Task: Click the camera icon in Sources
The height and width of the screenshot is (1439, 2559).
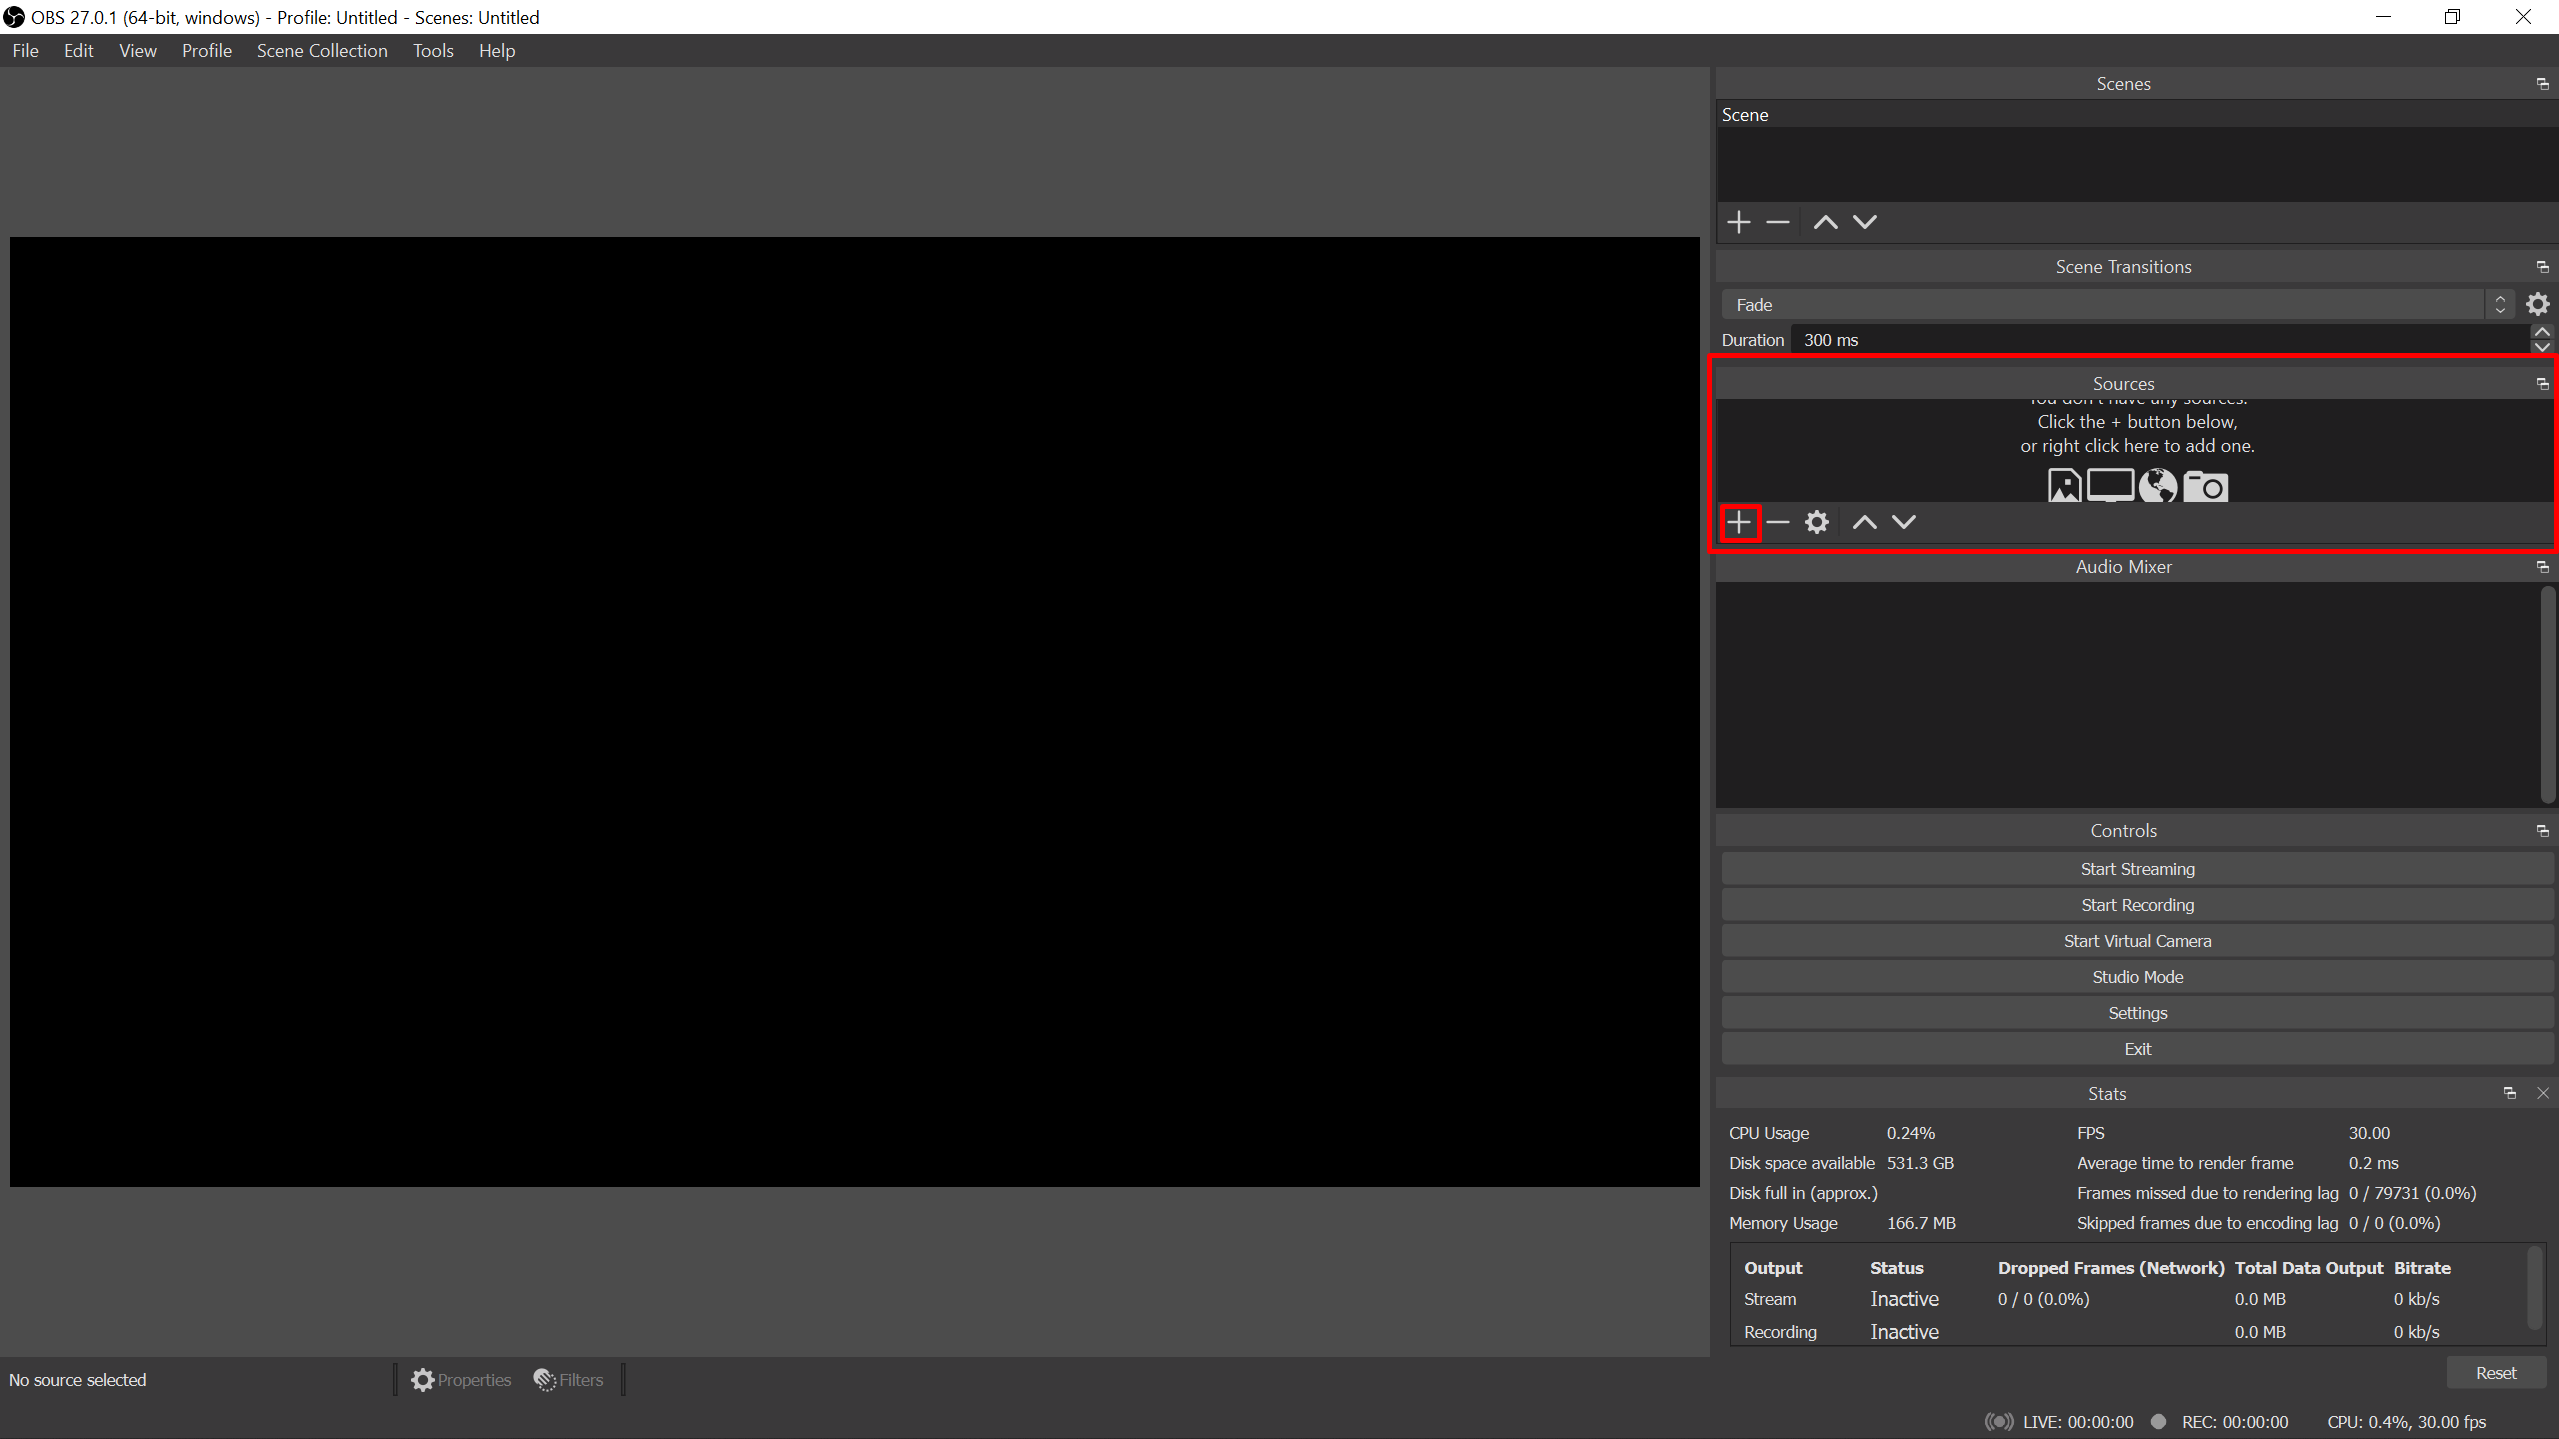Action: point(2205,486)
